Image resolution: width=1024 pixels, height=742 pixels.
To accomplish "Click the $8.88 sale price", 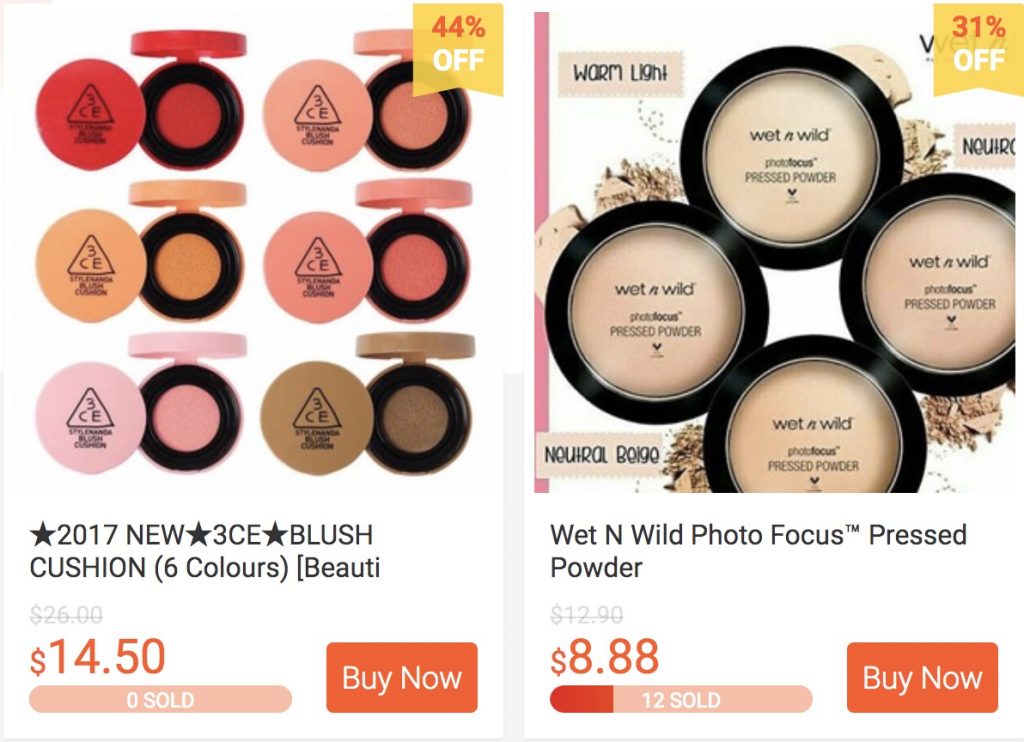I will point(605,657).
